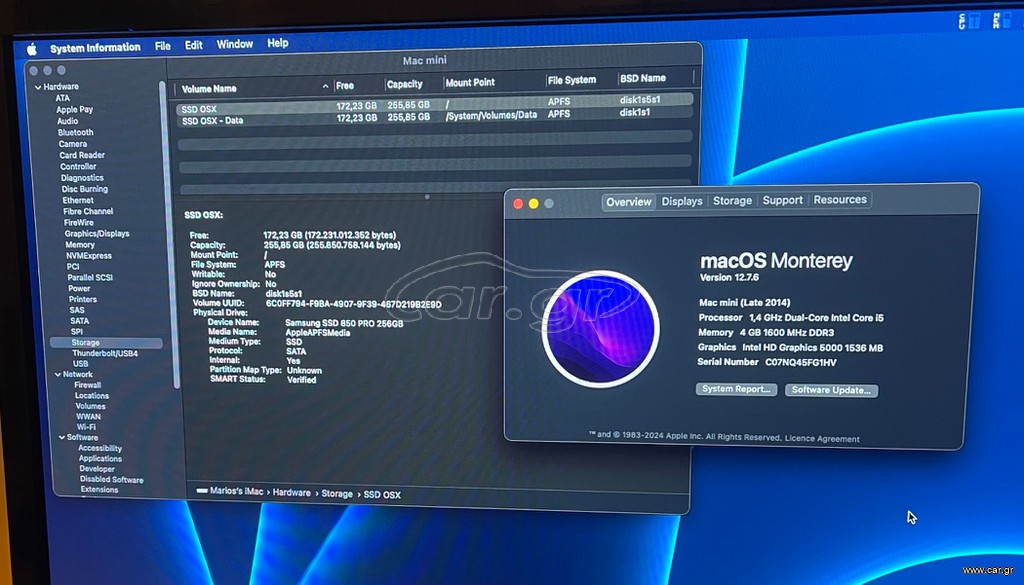Screen dimensions: 1024x585
Task: Select the SSD OSX - Data volume row
Action: pos(435,116)
